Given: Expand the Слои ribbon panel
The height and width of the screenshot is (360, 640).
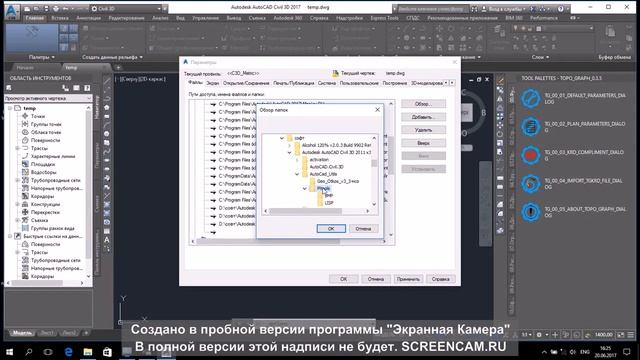Looking at the screenshot, I should click(540, 57).
